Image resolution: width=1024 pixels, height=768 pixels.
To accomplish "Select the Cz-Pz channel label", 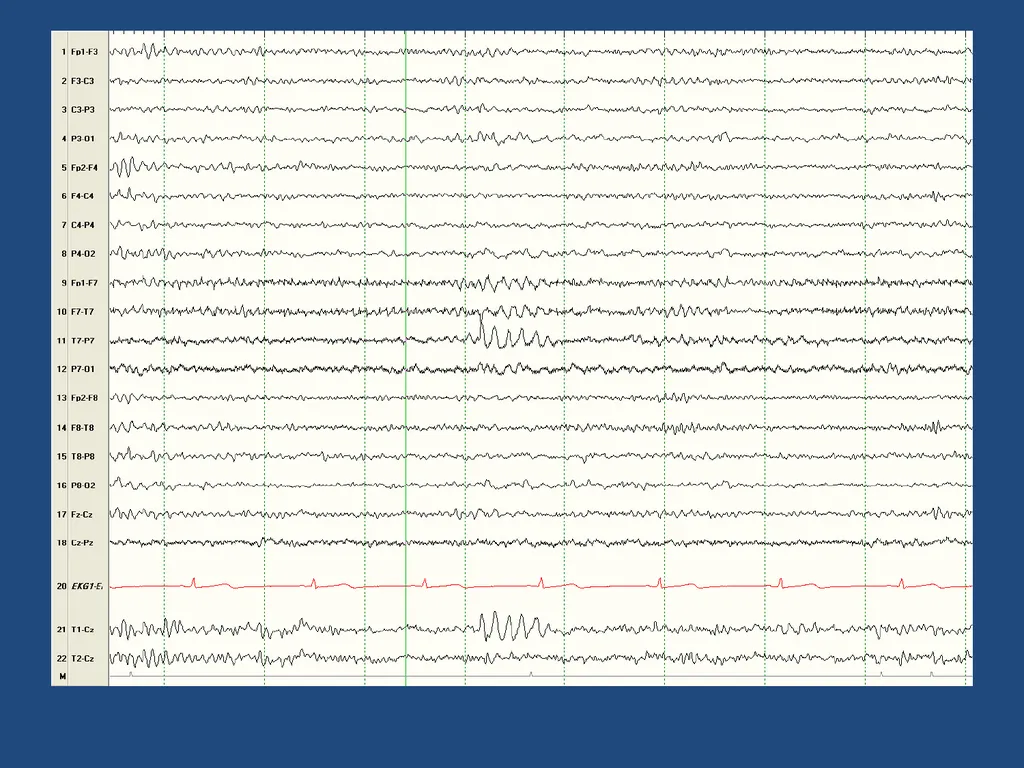I will pos(82,543).
